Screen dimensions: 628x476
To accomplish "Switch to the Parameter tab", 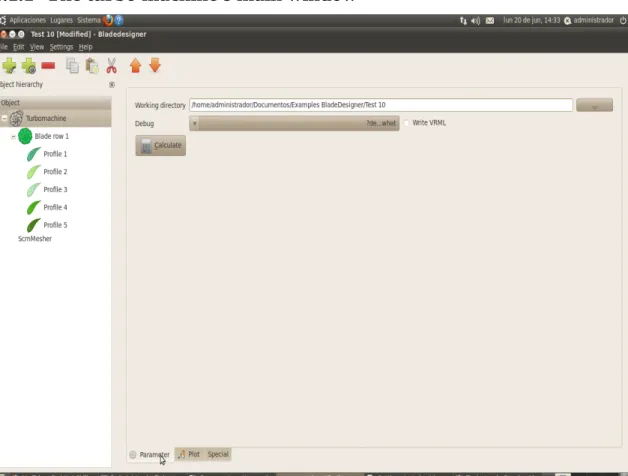I will [150, 455].
